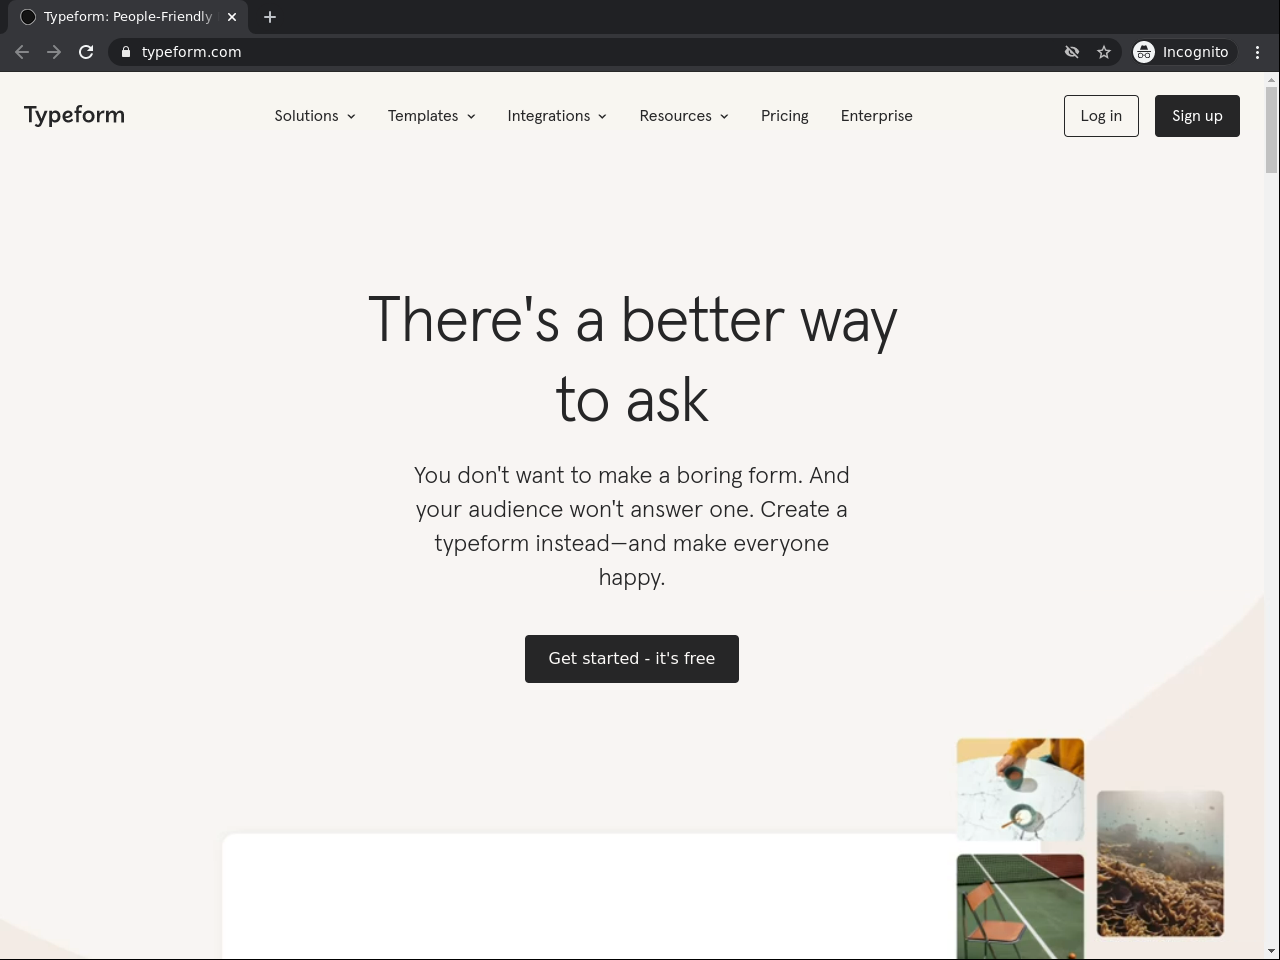Viewport: 1280px width, 960px height.
Task: Open the Incognito profile indicator
Action: 1182,52
